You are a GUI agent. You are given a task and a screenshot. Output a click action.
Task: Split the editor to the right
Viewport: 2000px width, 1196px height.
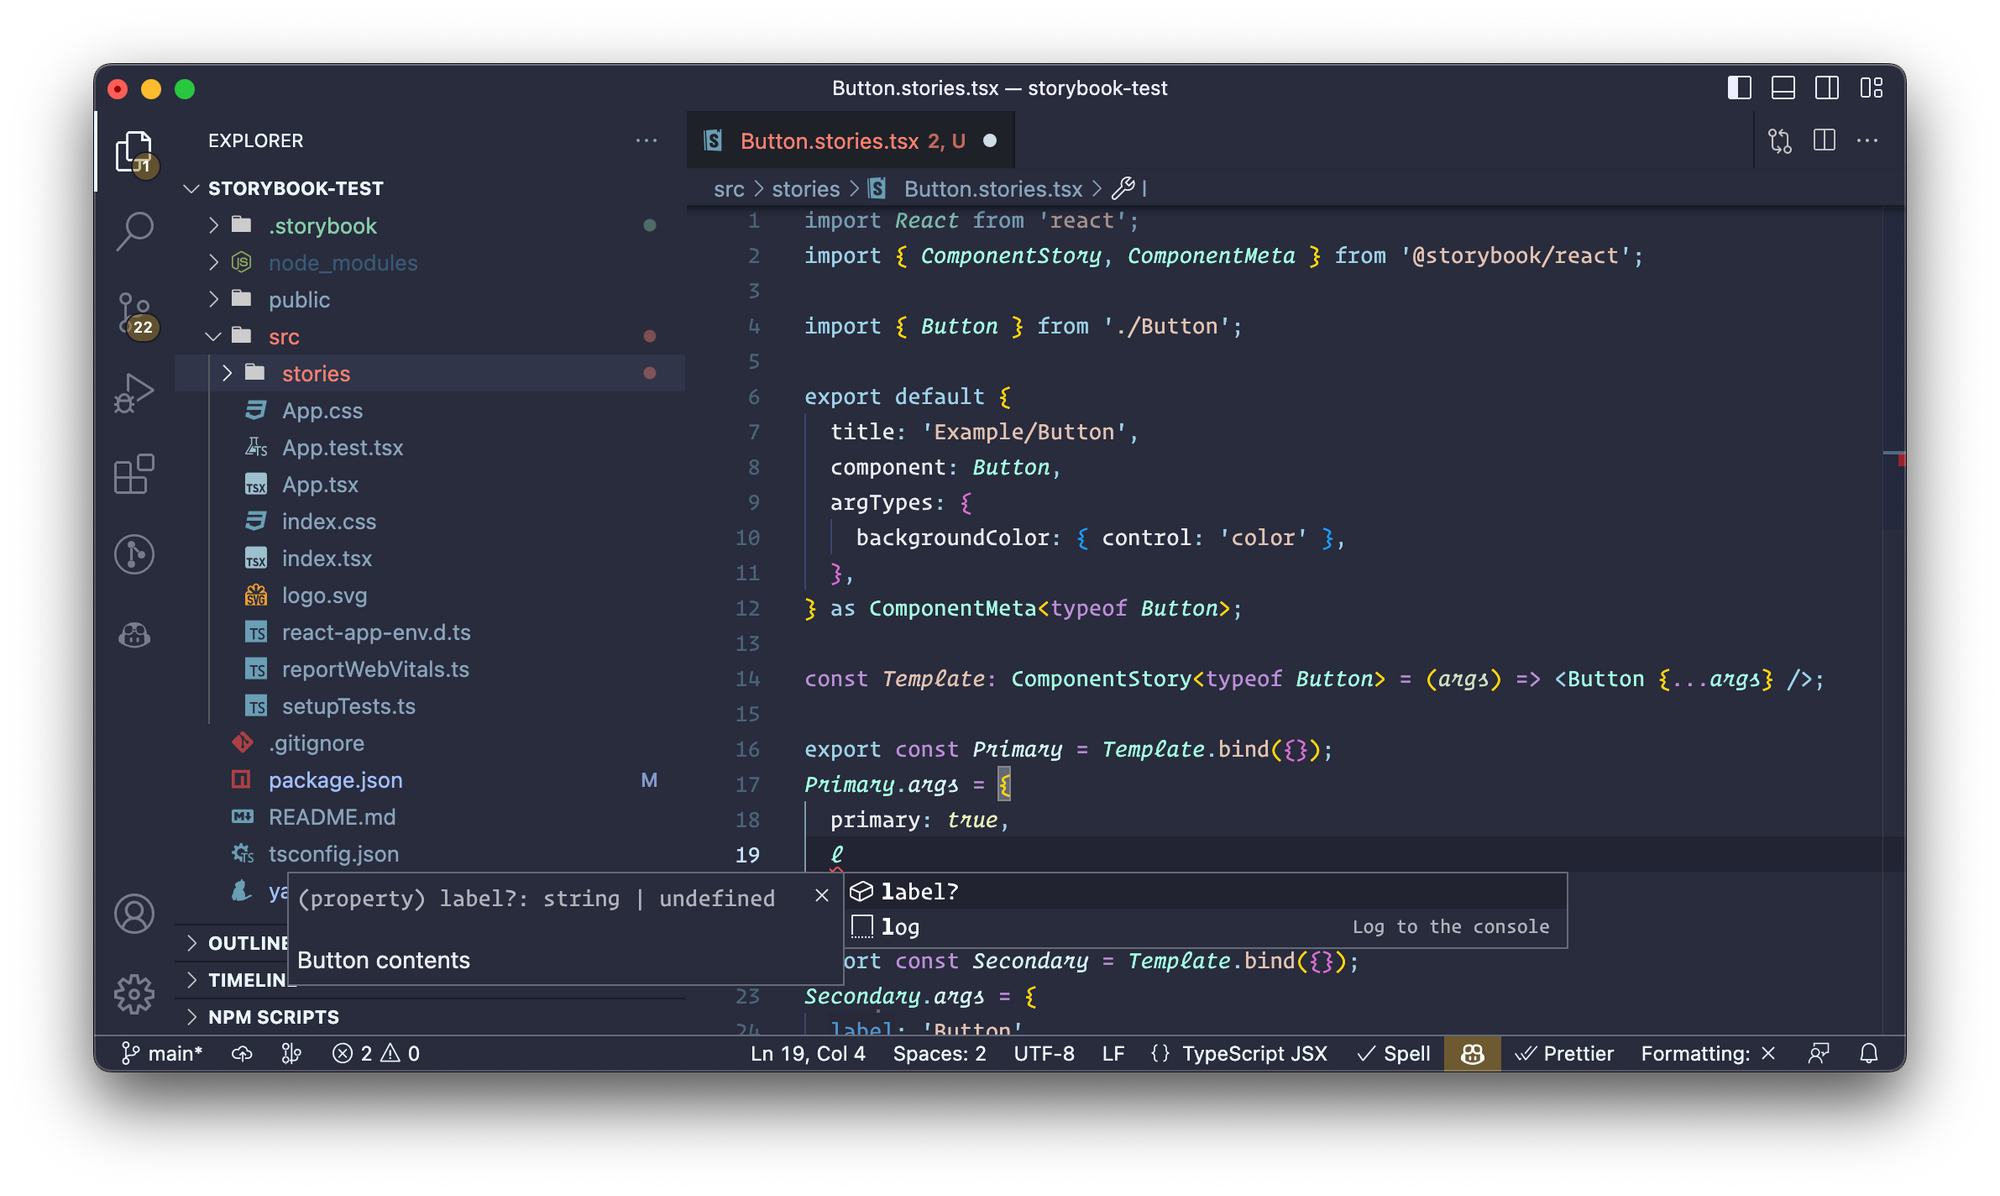(1824, 141)
